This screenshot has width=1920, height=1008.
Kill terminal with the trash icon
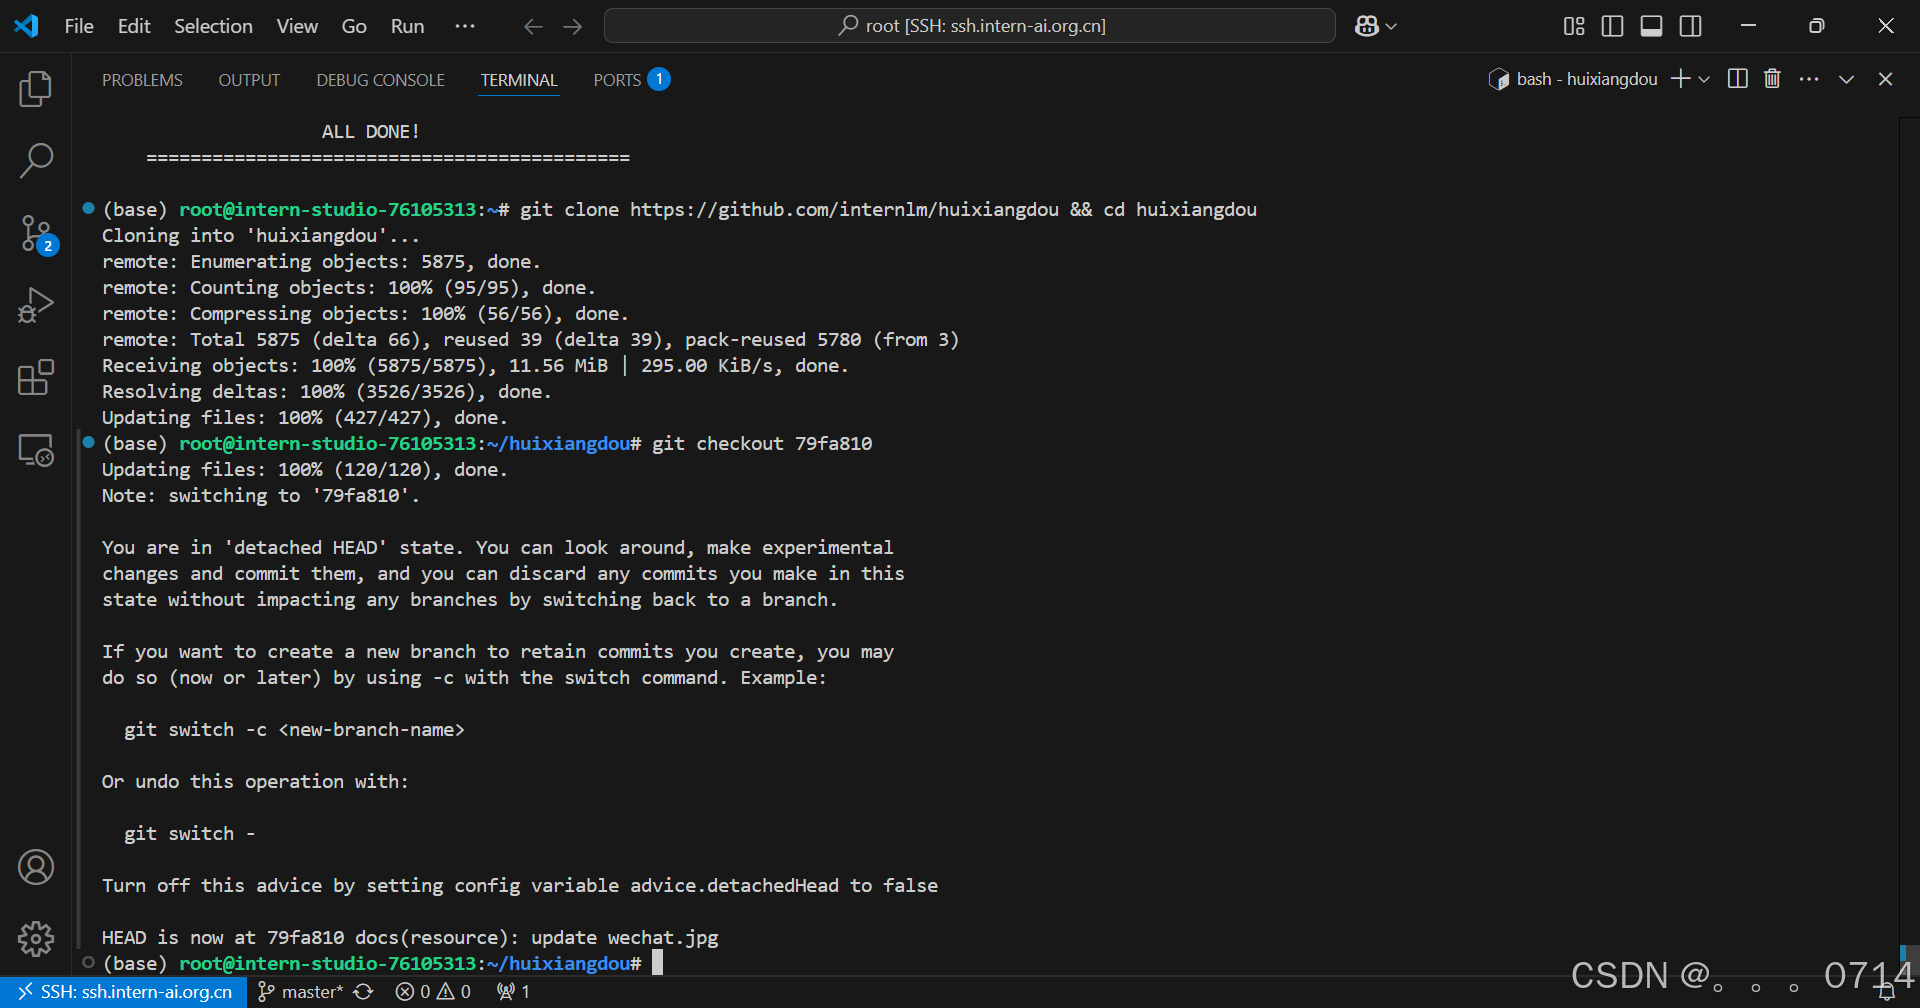[x=1772, y=79]
